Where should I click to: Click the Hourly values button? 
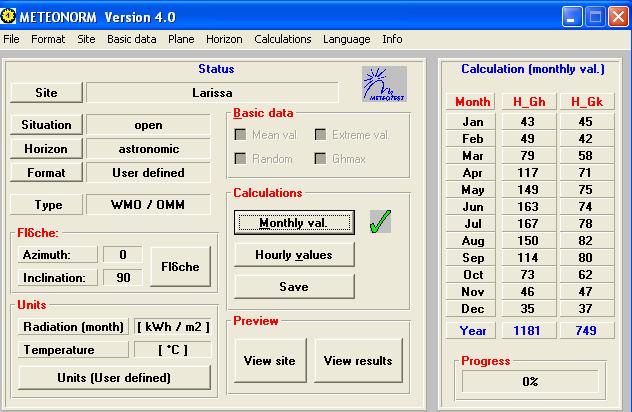click(294, 255)
